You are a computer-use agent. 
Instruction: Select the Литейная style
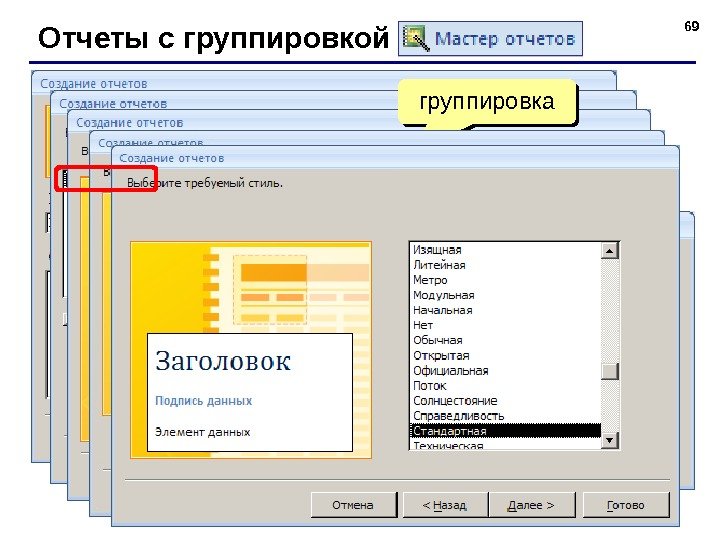click(x=505, y=265)
